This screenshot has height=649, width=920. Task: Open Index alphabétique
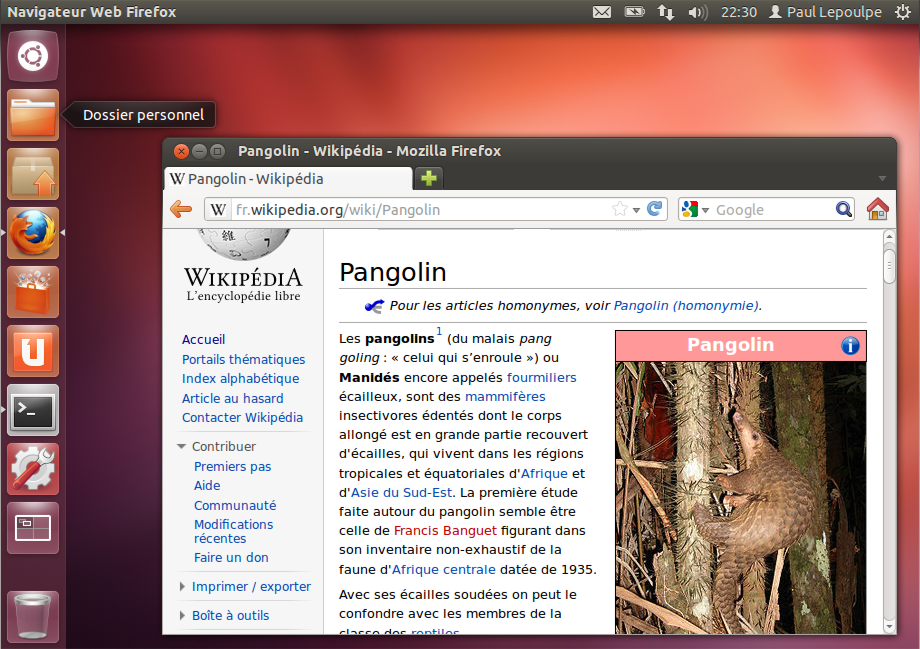point(241,378)
